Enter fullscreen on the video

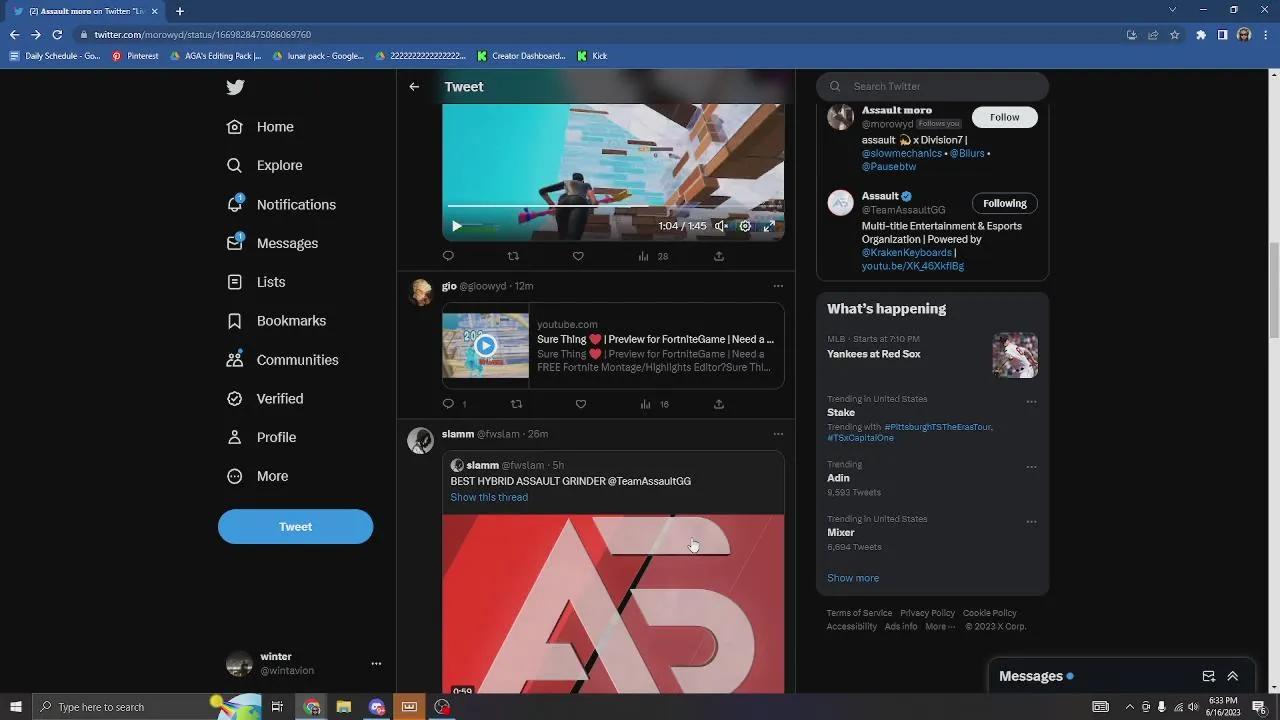[x=769, y=226]
